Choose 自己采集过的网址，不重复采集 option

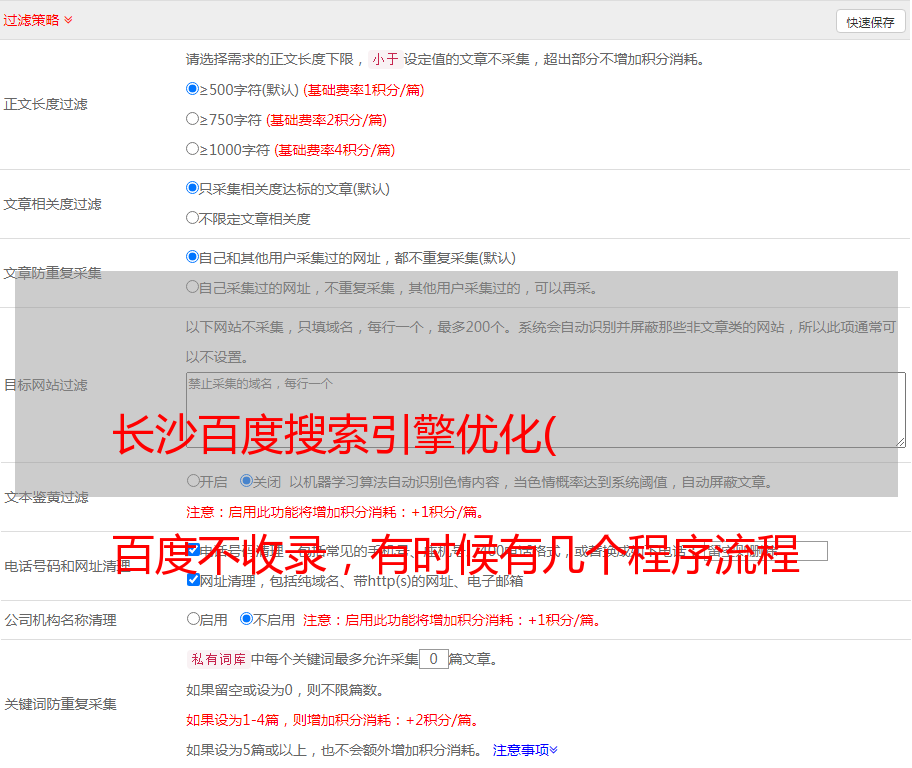click(x=193, y=286)
